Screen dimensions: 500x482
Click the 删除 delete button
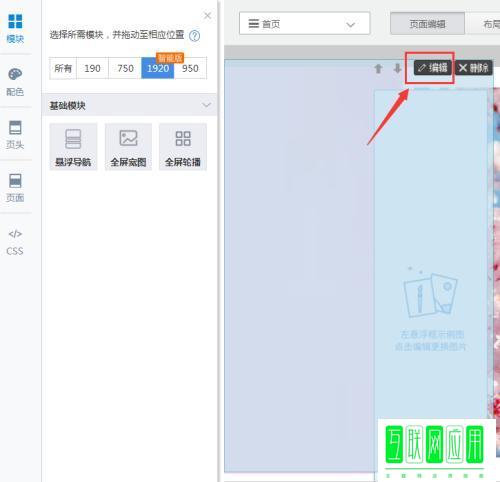pos(473,68)
